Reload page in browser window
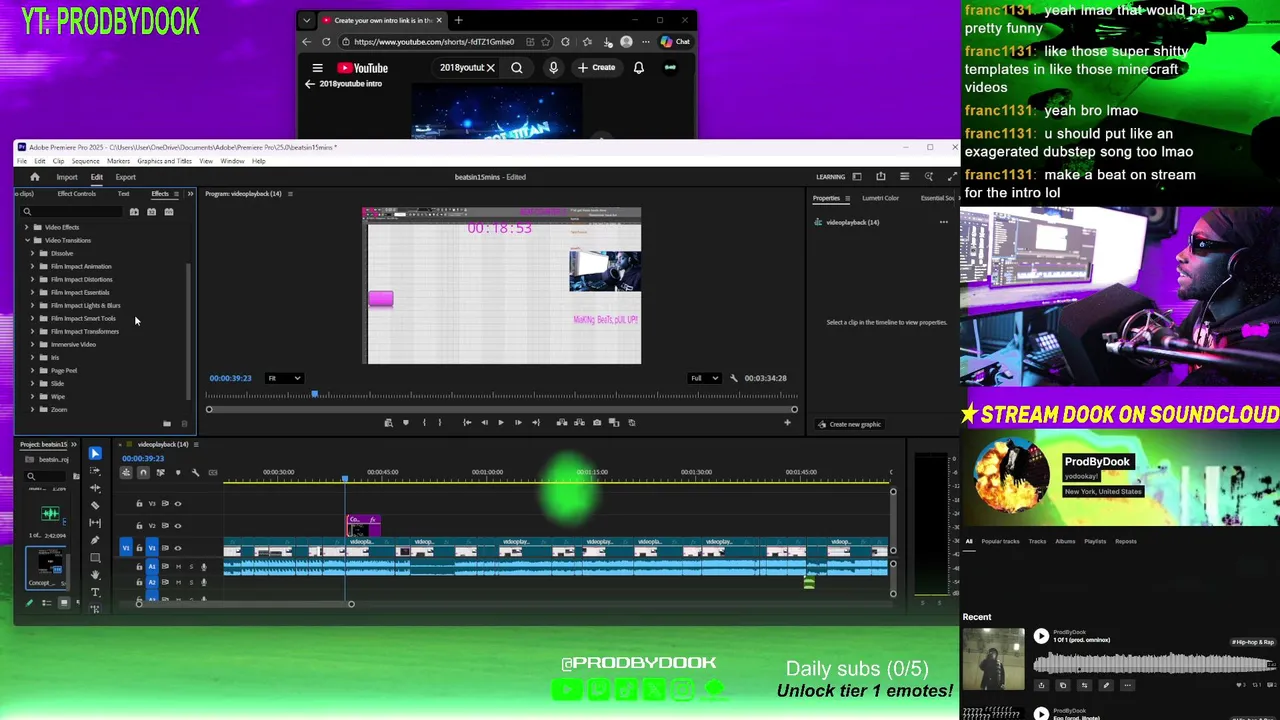1280x720 pixels. point(326,42)
